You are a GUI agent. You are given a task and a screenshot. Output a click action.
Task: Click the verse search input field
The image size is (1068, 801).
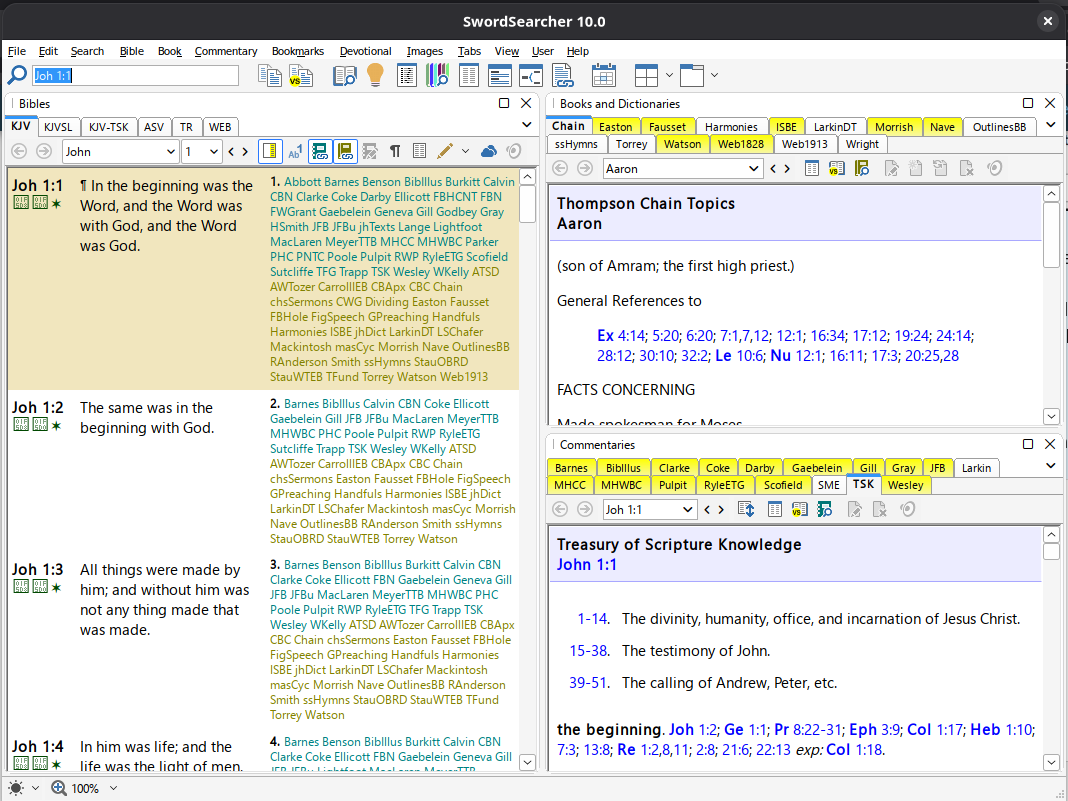pos(136,75)
